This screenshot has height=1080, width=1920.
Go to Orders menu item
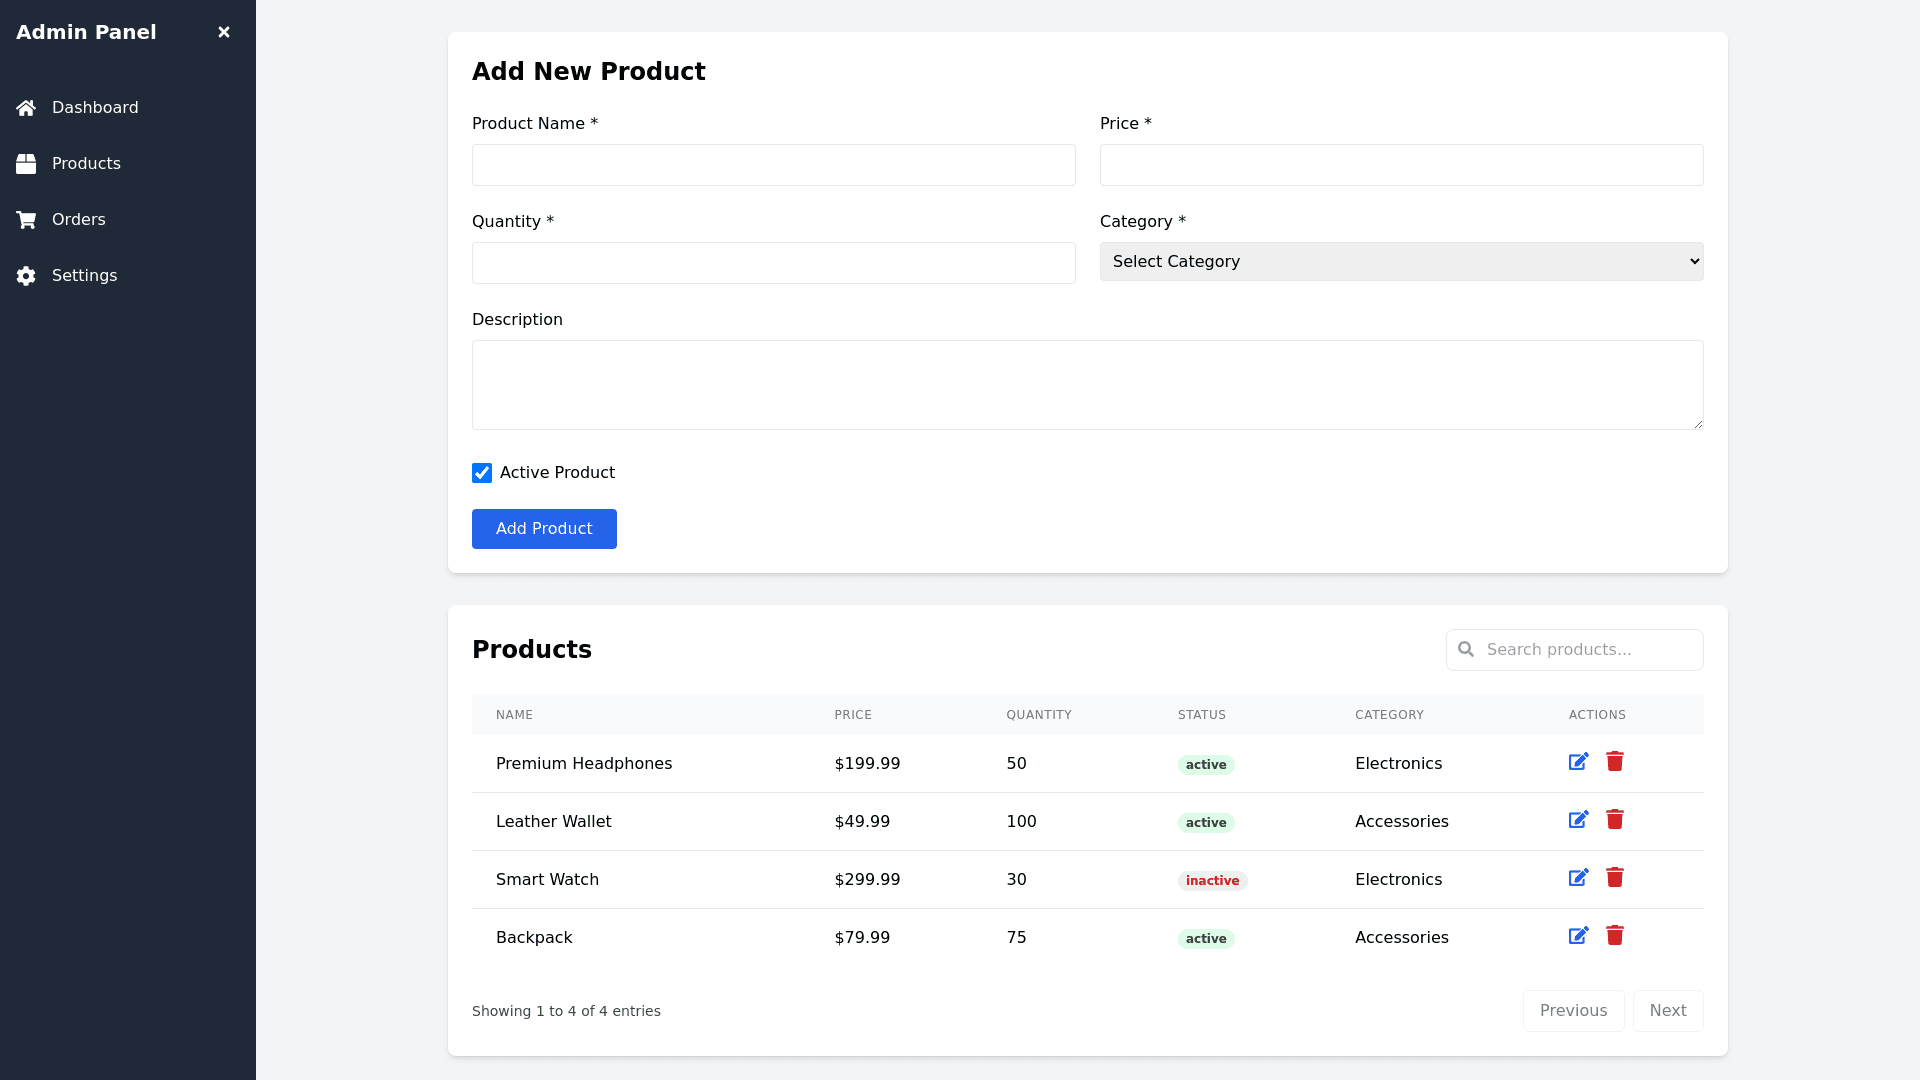click(78, 220)
